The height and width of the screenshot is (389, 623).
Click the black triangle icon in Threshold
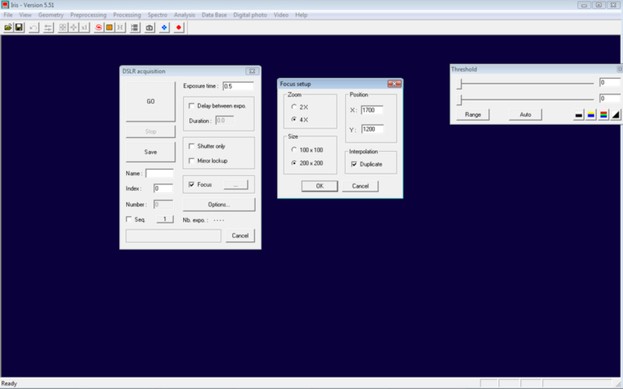pyautogui.click(x=615, y=115)
